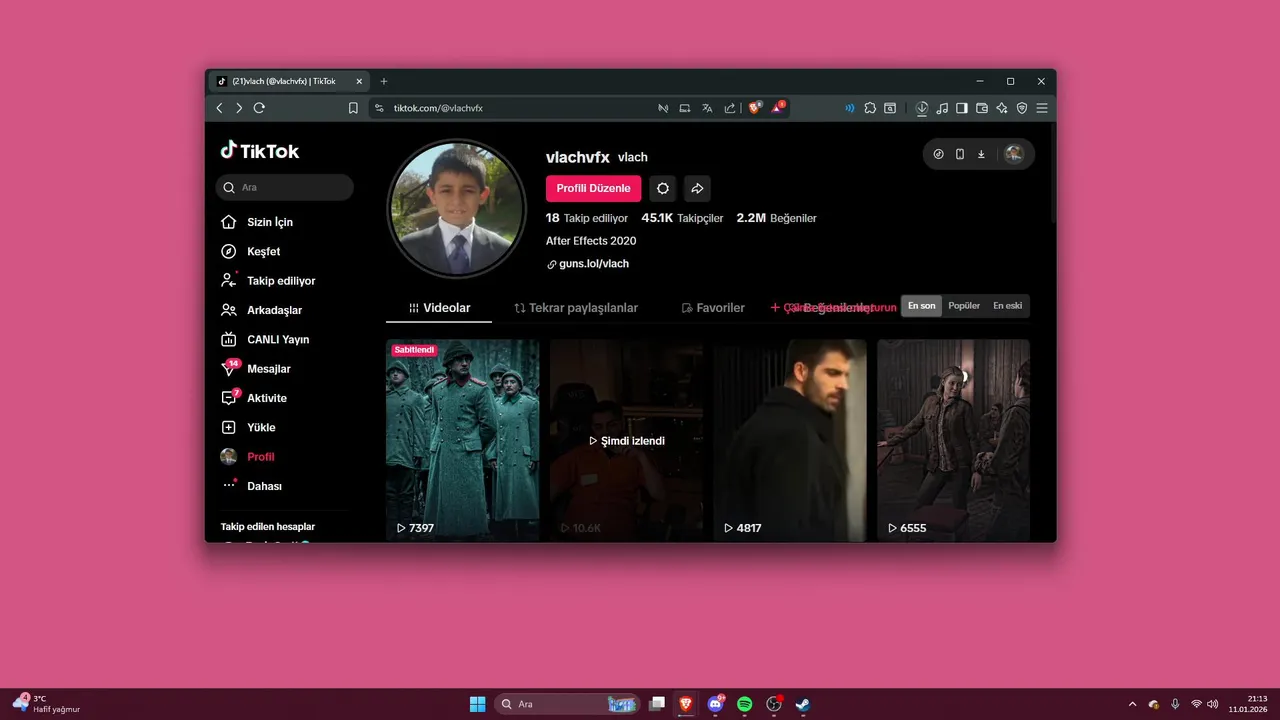Click Profili Düzenle button
The image size is (1280, 720).
pyautogui.click(x=593, y=188)
